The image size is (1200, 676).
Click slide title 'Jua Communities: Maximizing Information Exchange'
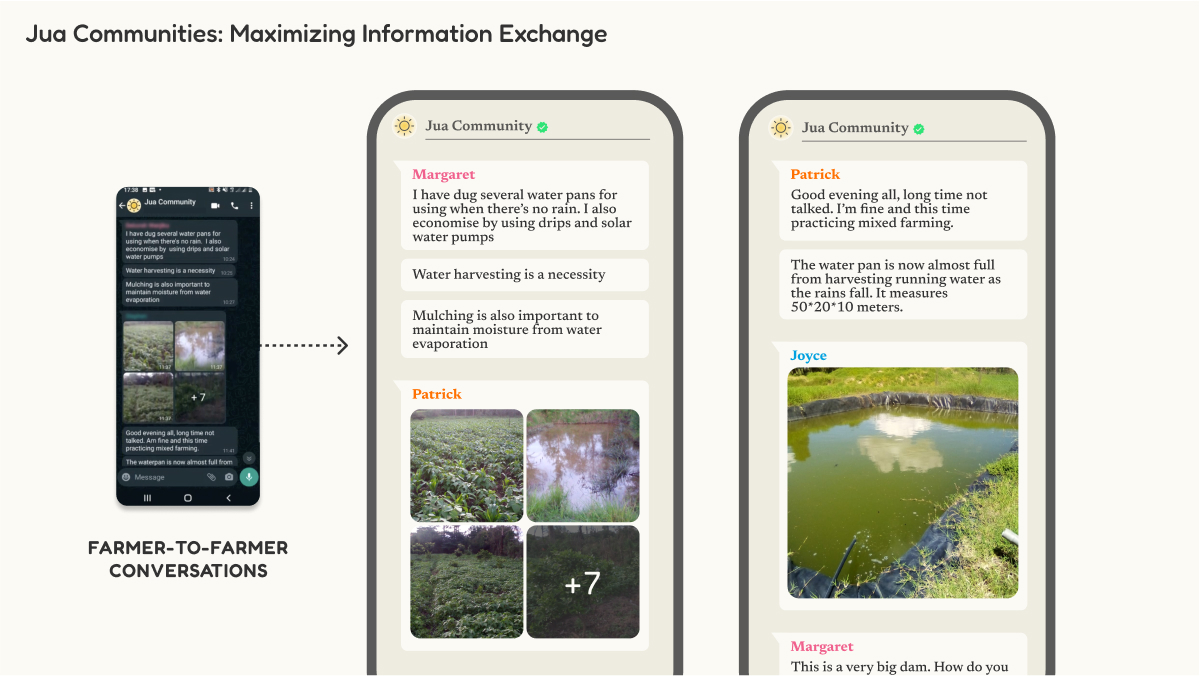pos(316,34)
